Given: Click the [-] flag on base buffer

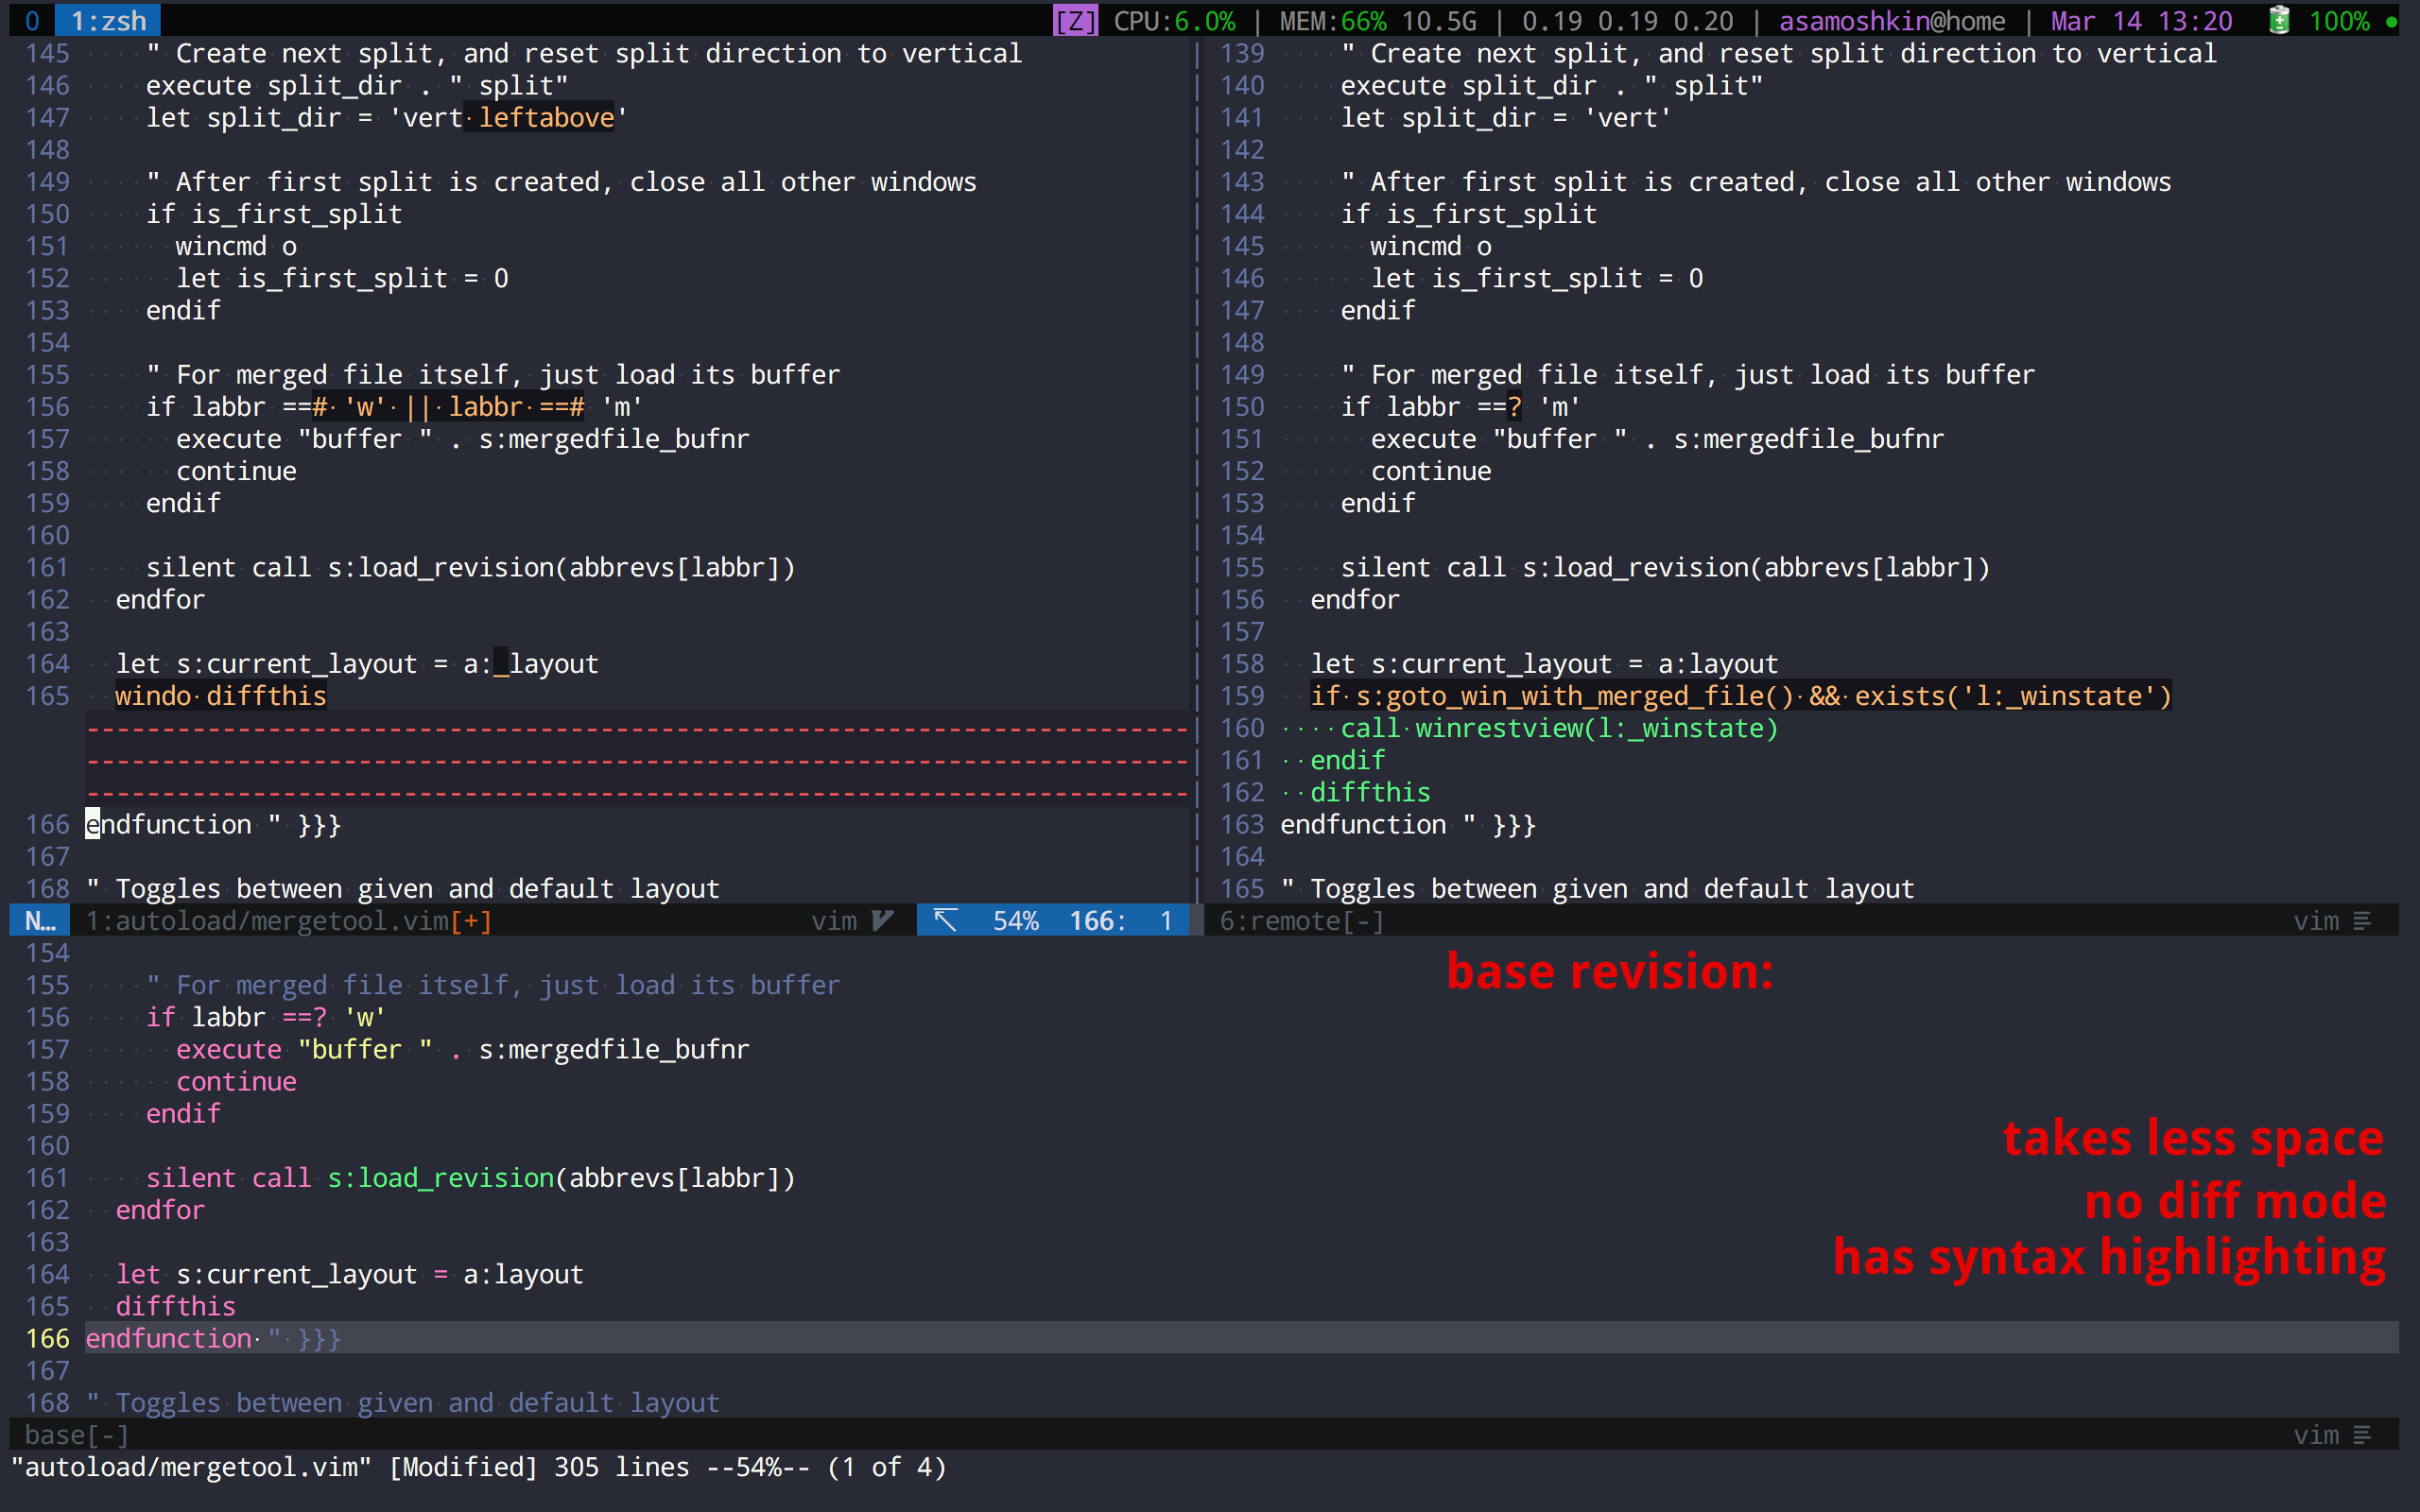Looking at the screenshot, I should coord(108,1435).
